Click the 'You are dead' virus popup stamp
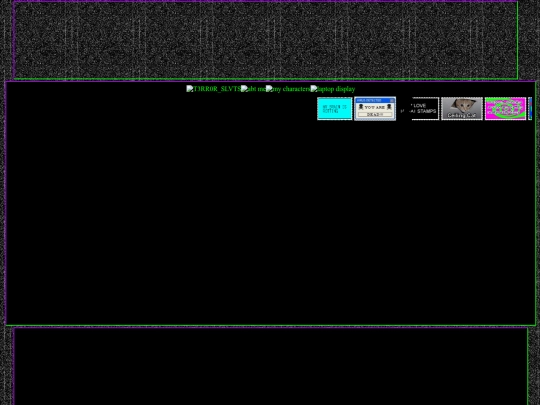The image size is (540, 405). pyautogui.click(x=375, y=109)
